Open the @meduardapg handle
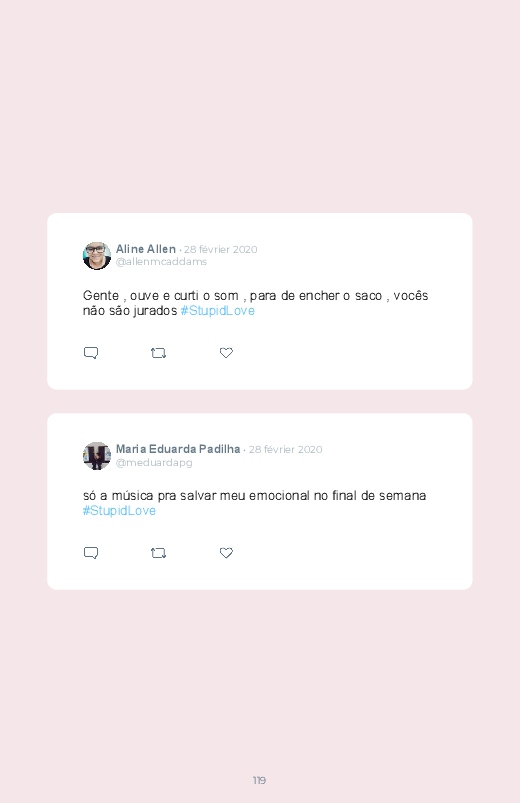Screen dimensions: 520x803 154,462
